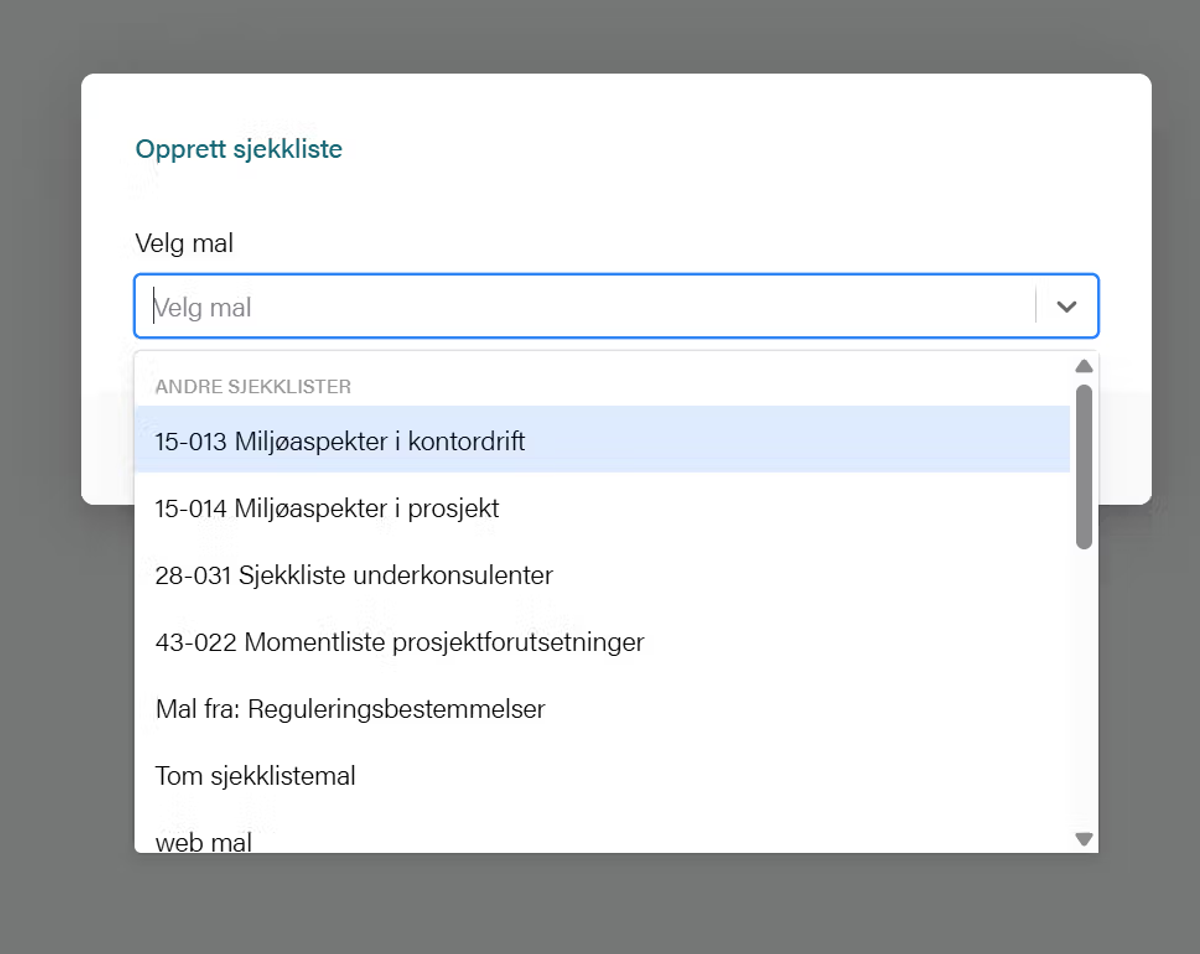Select Mal fra: Reguleringsbestemmelser
Image resolution: width=1200 pixels, height=954 pixels.
pyautogui.click(x=350, y=709)
